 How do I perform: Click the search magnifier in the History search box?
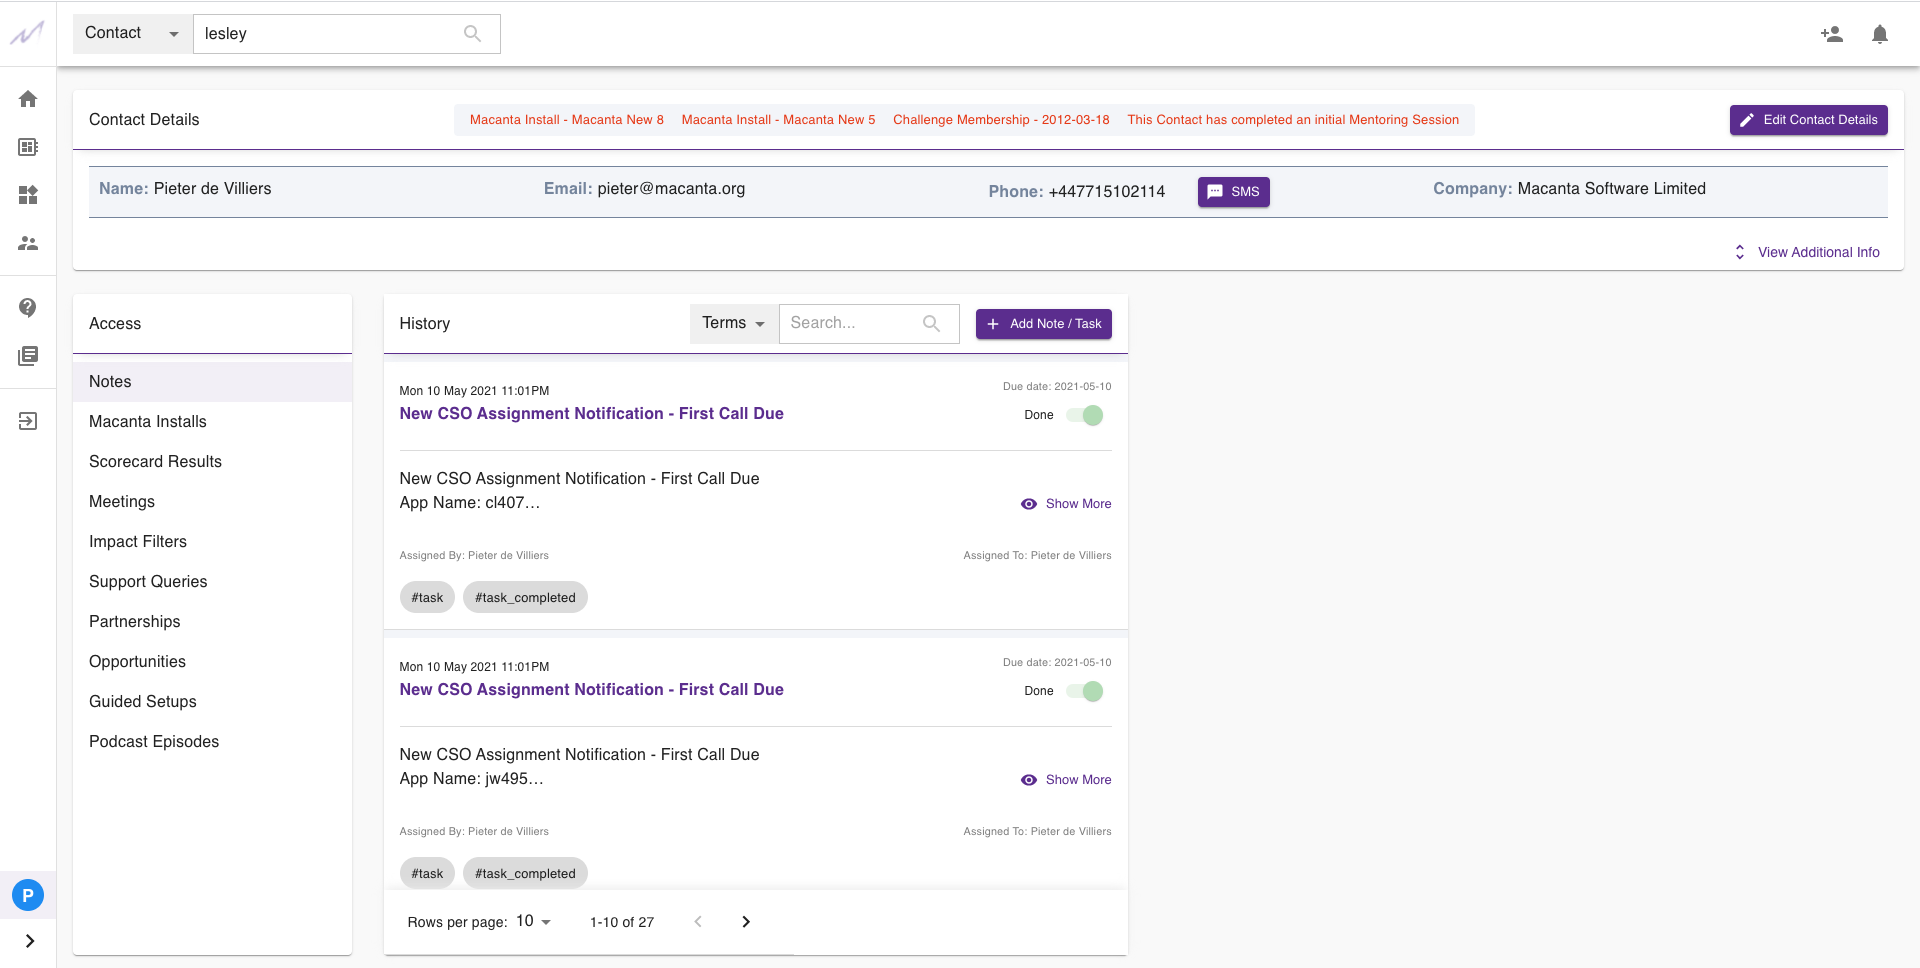coord(931,323)
